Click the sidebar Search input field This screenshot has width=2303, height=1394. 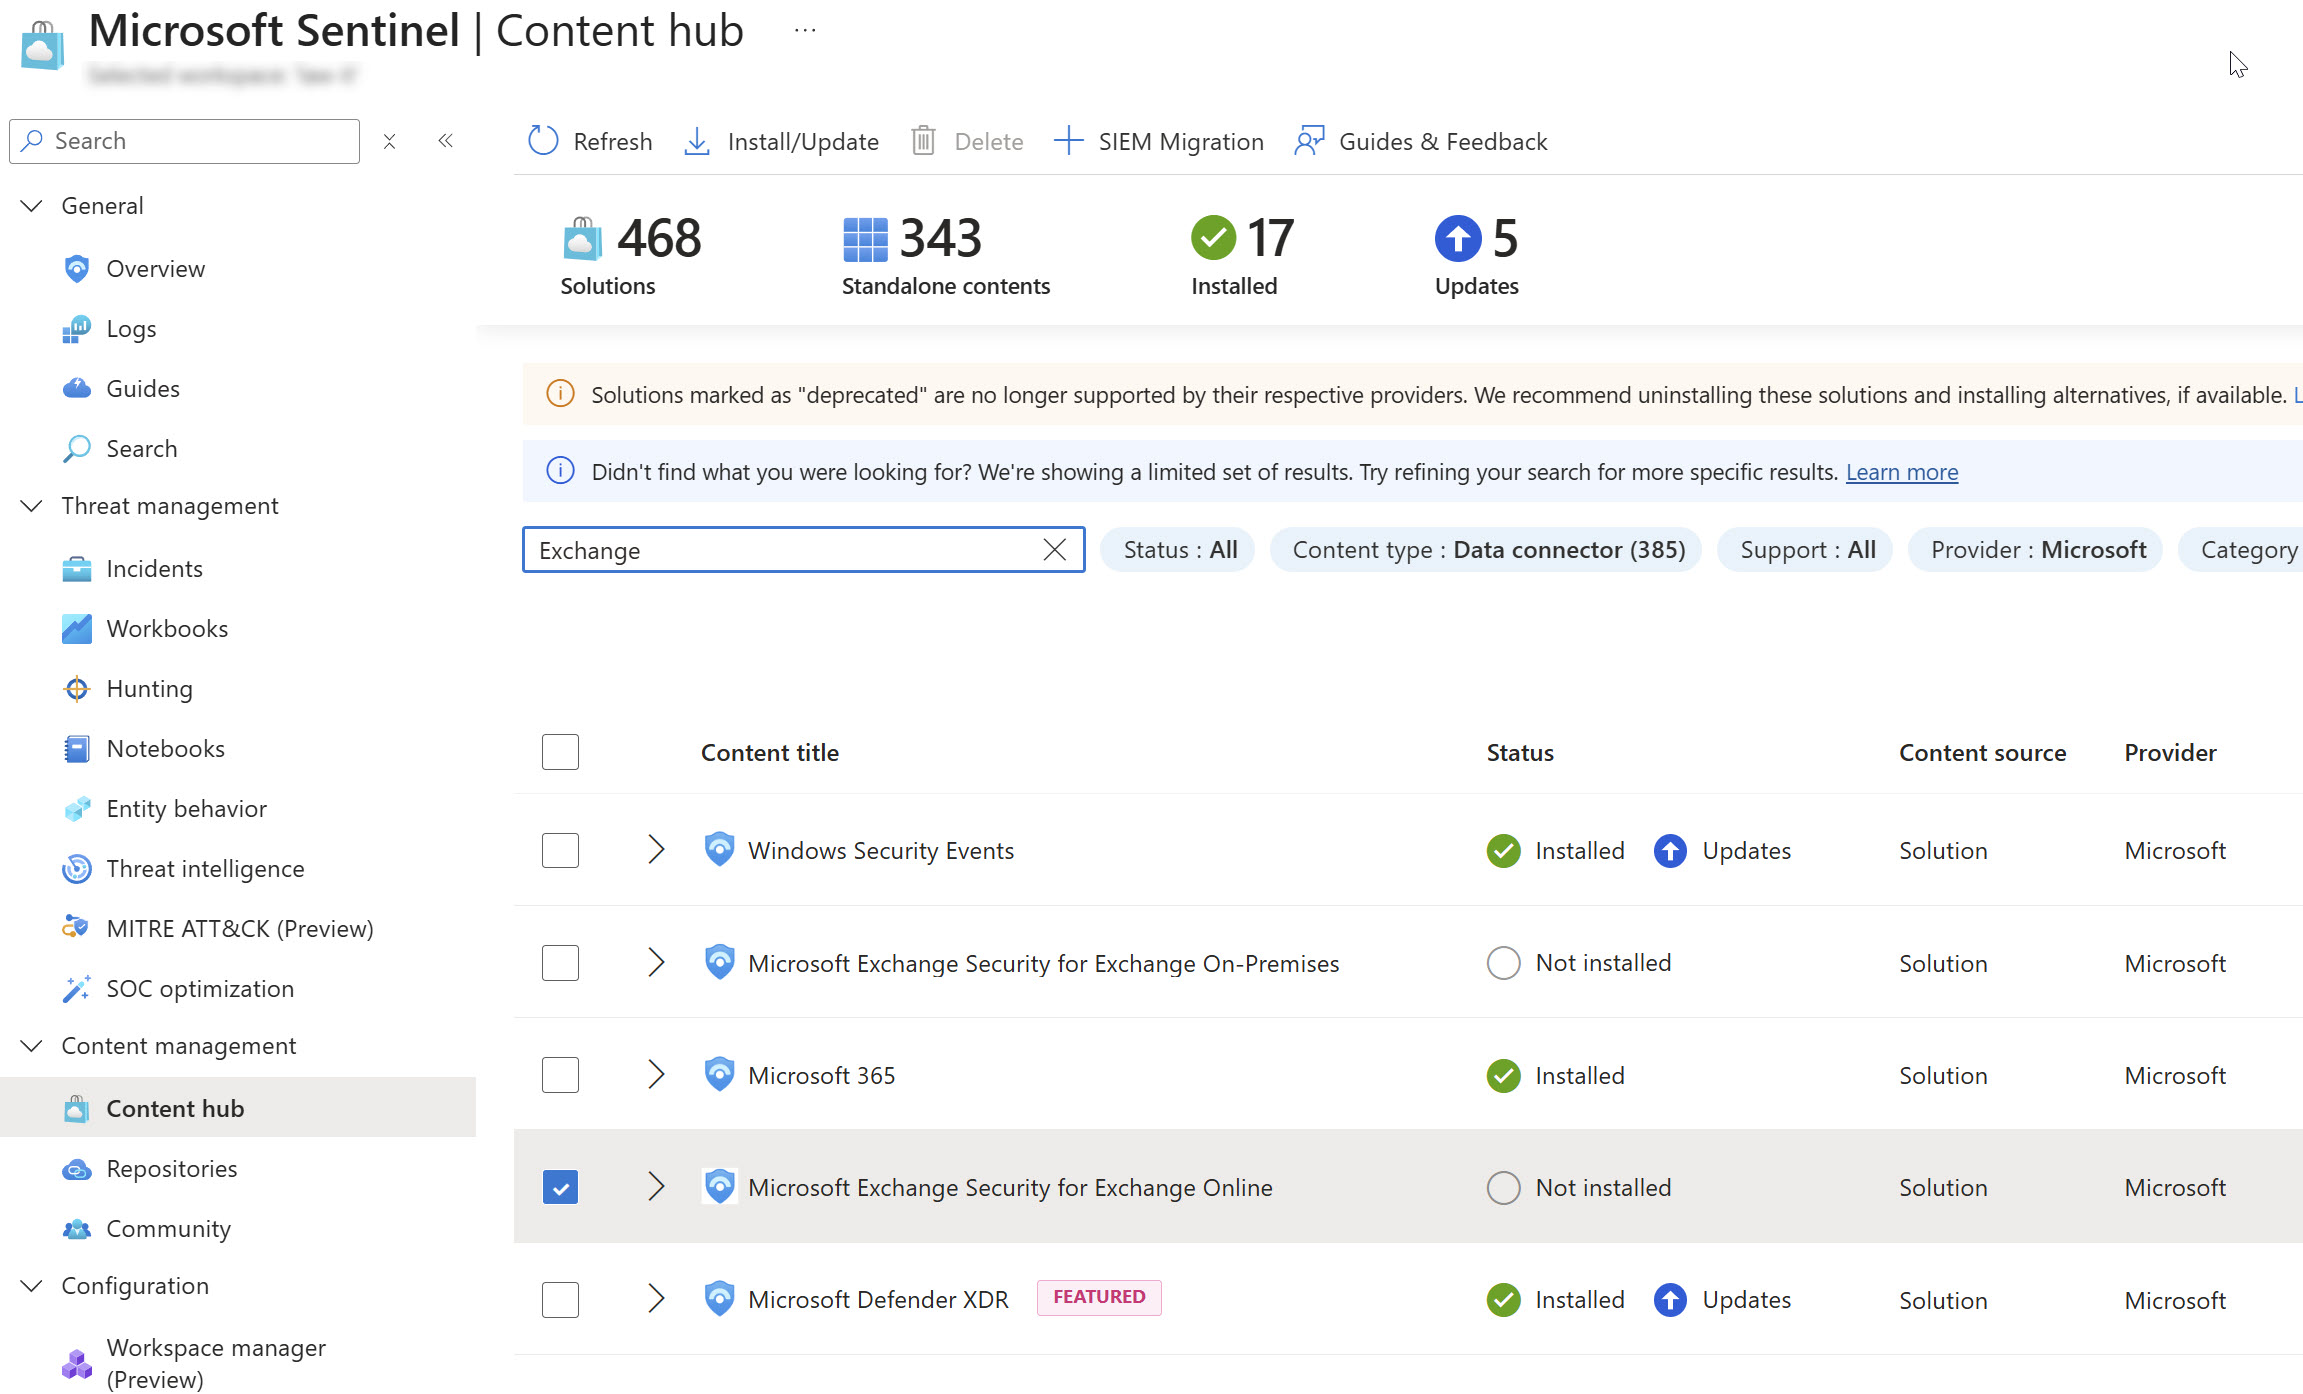(x=184, y=141)
